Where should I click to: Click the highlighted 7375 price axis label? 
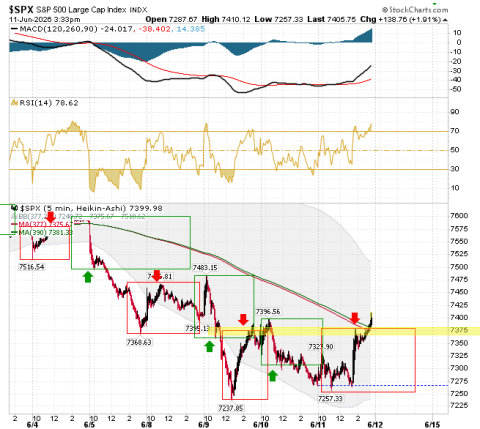coord(459,330)
